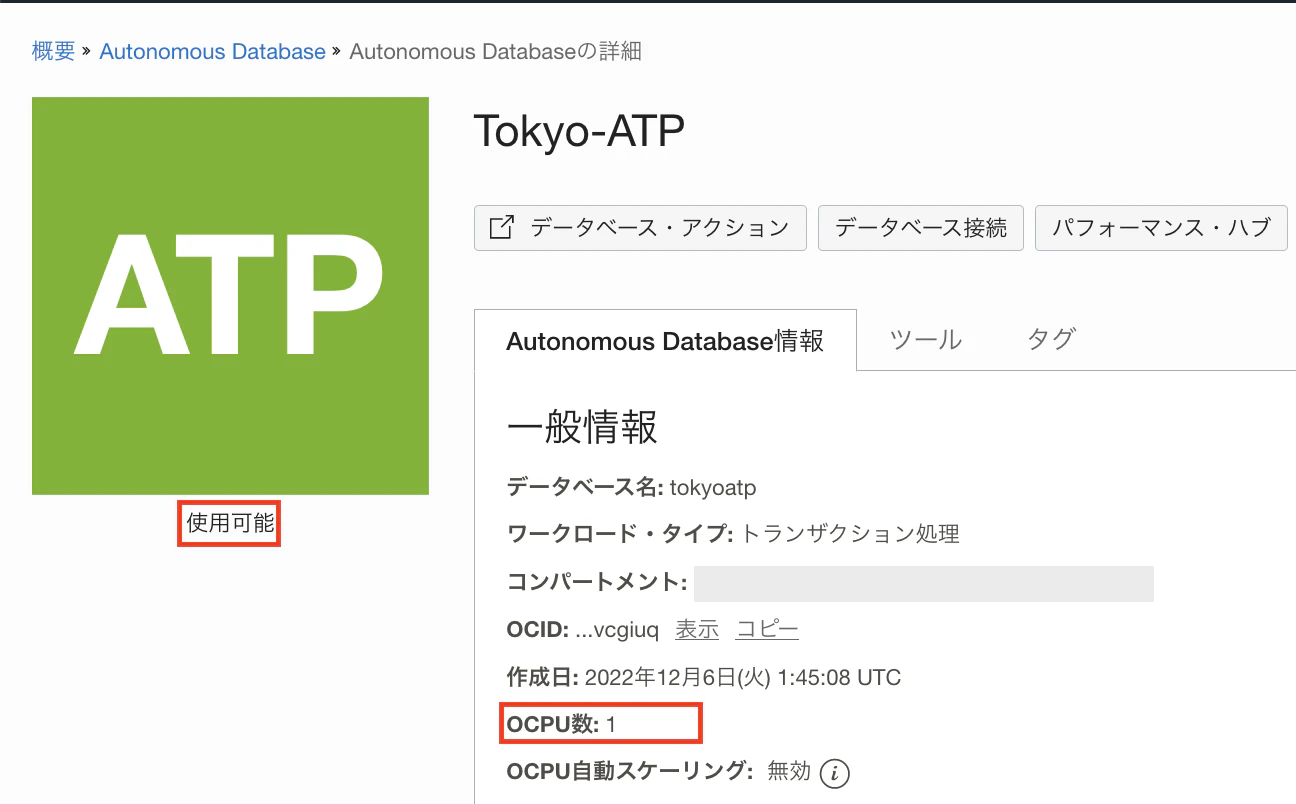This screenshot has height=804, width=1296.
Task: Click the コンパートメント label
Action: (x=598, y=582)
